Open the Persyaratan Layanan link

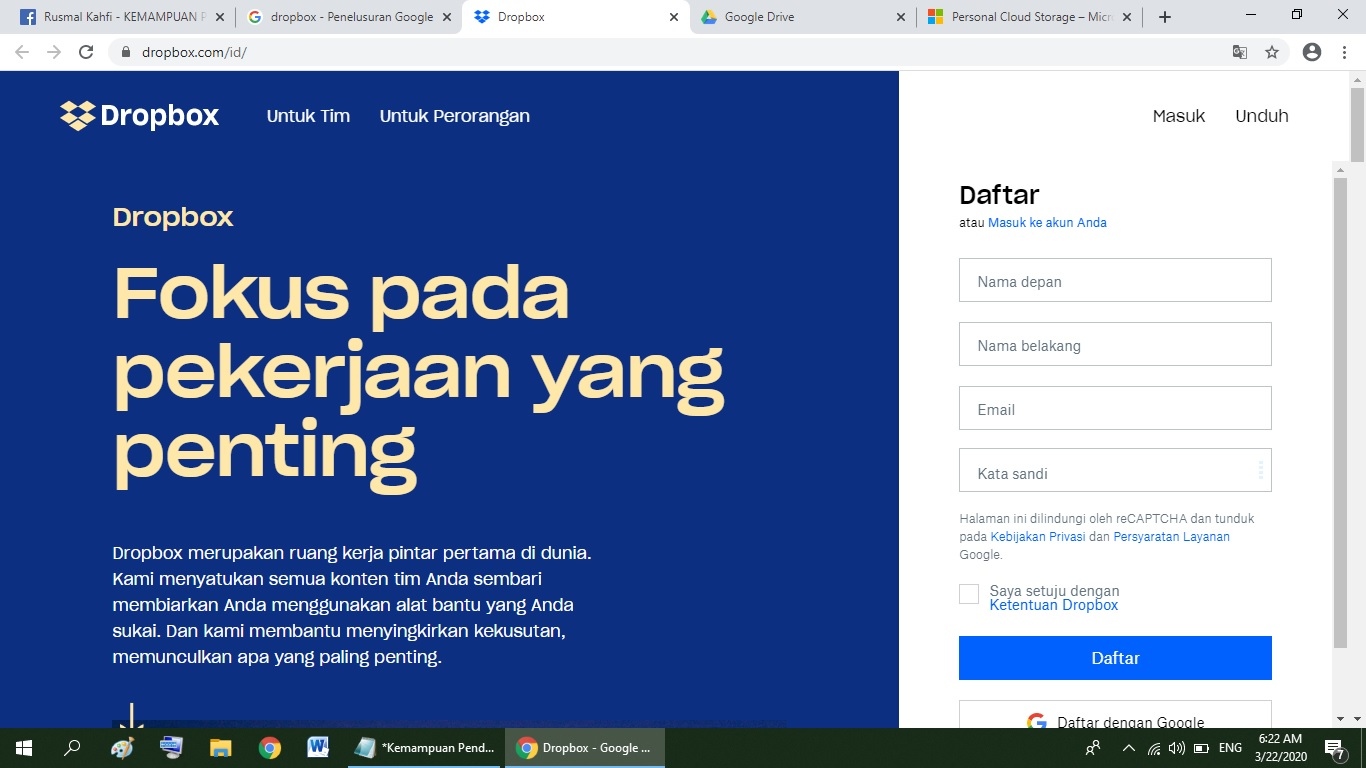point(1171,537)
